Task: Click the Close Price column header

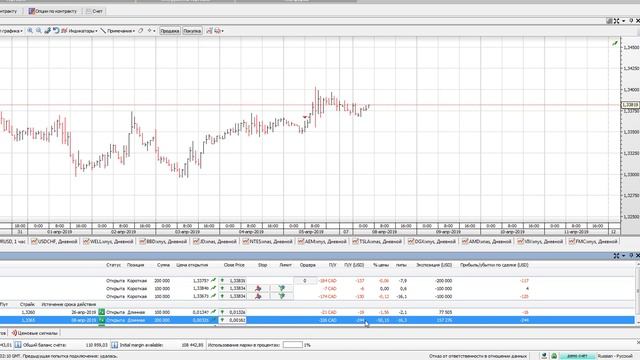Action: point(234,265)
